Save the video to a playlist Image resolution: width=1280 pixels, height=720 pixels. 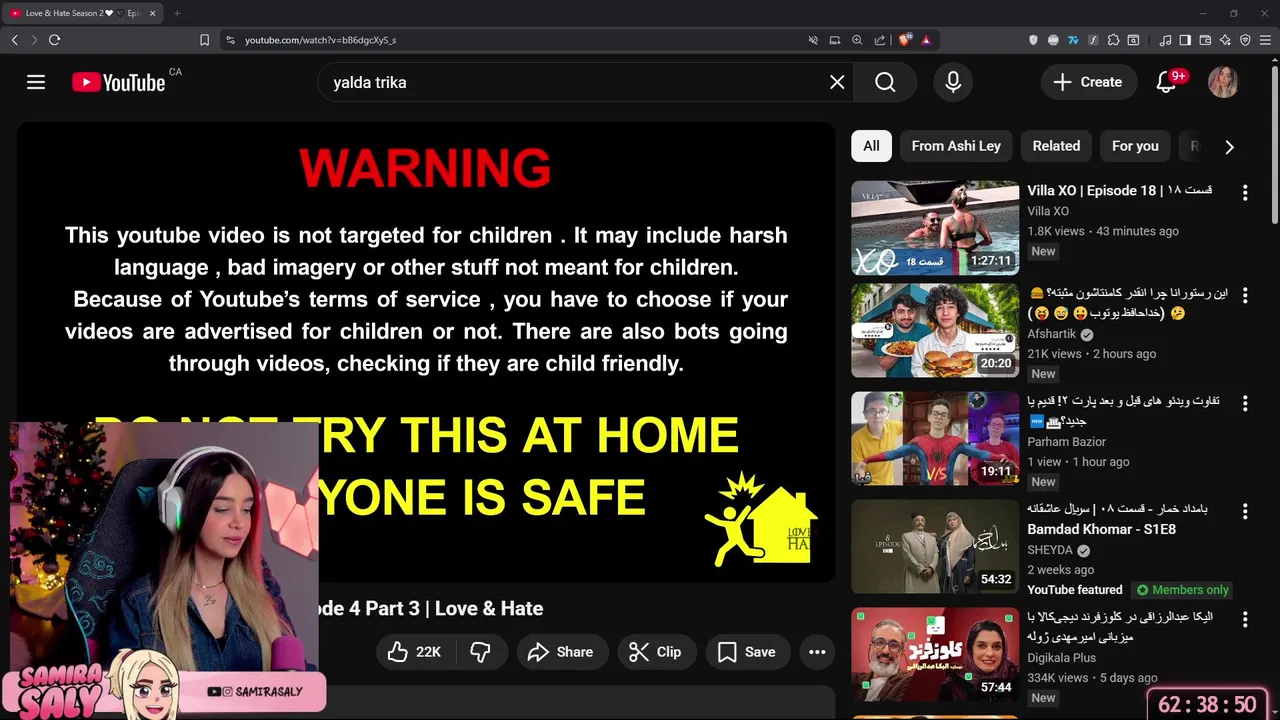click(747, 652)
